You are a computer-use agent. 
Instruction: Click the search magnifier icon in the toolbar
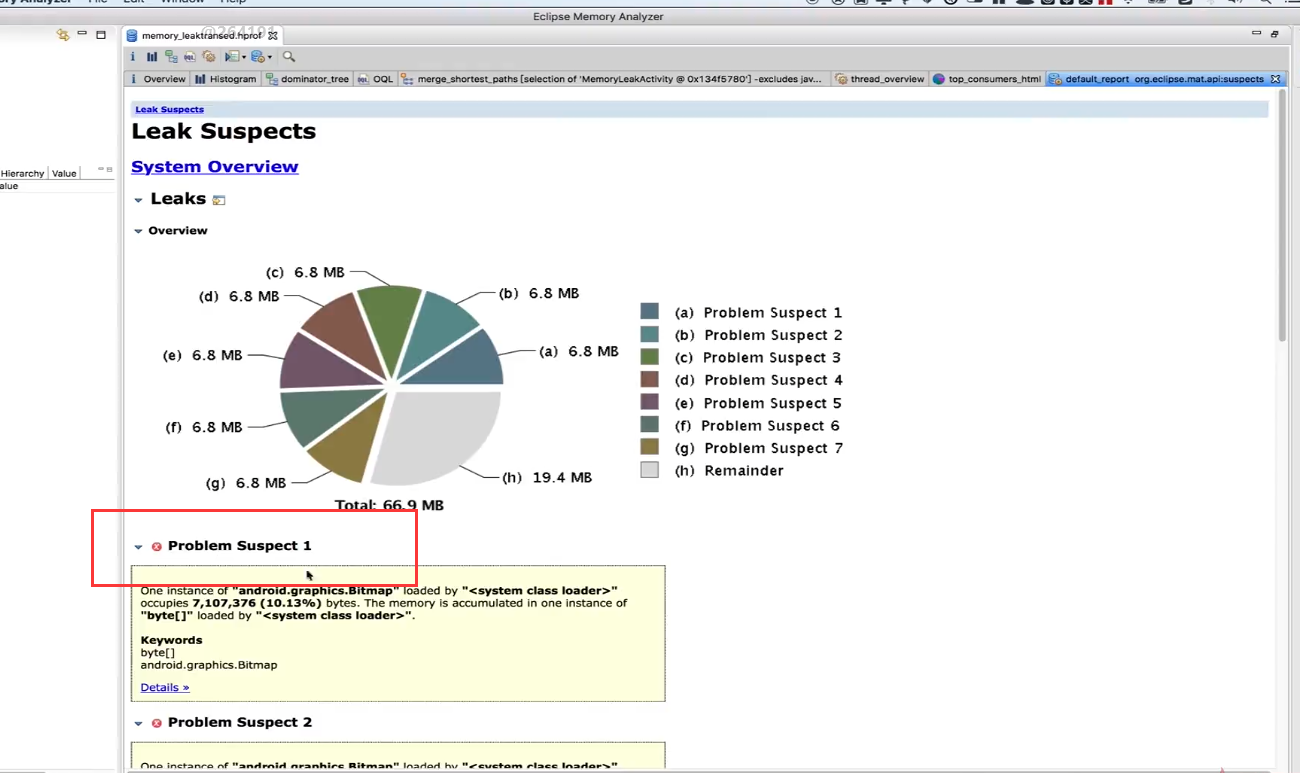pyautogui.click(x=288, y=57)
